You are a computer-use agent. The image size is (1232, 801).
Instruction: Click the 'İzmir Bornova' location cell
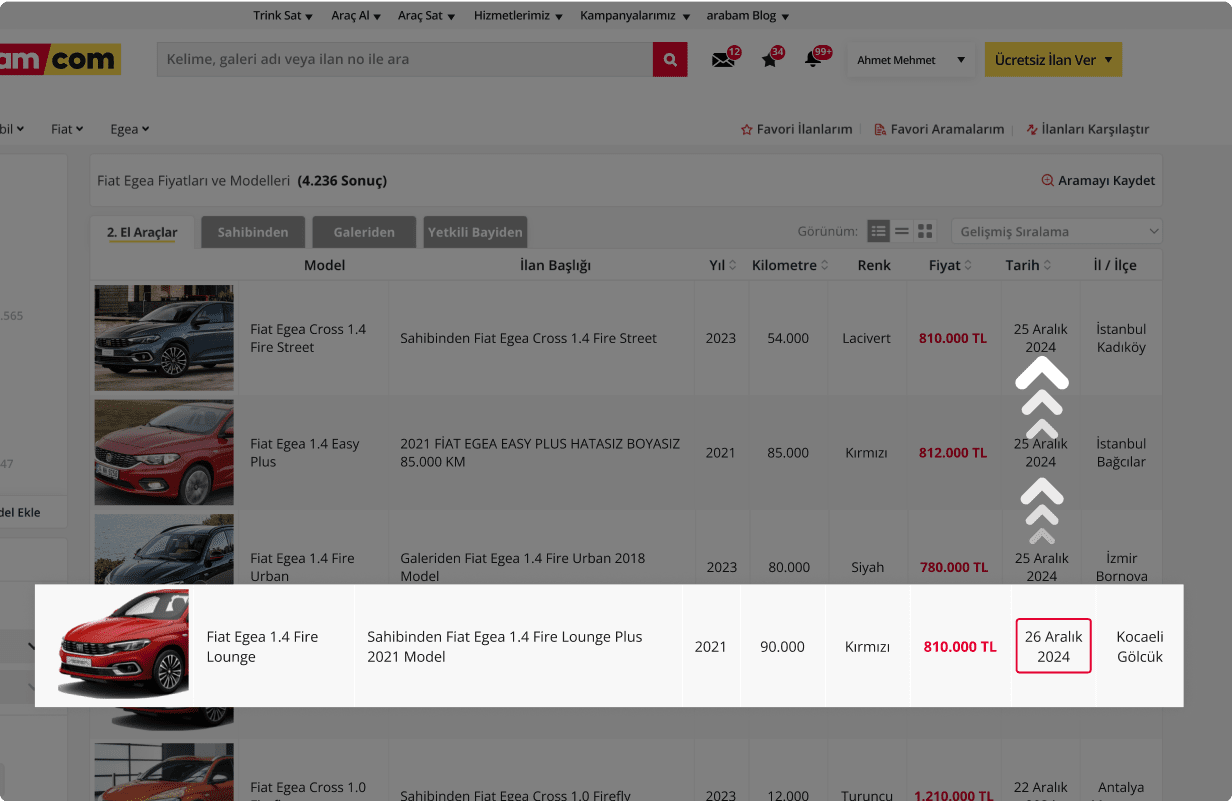pyautogui.click(x=1121, y=567)
